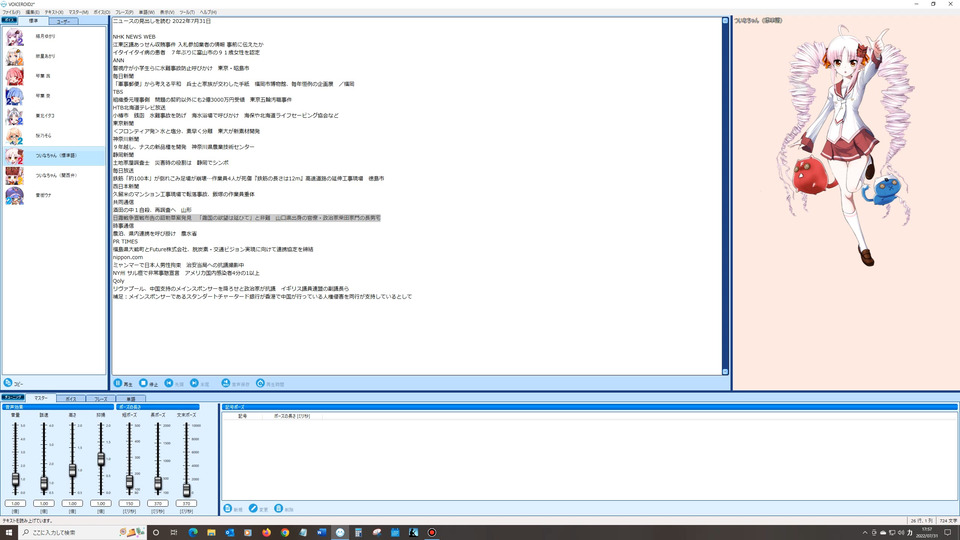Click the 長ポーズ slider handle
960x540 pixels.
click(158, 484)
